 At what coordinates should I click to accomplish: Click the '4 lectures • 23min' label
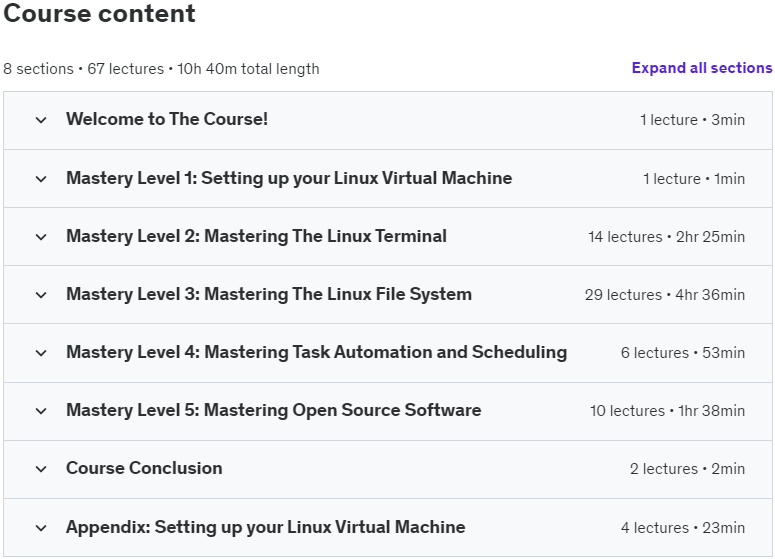tap(683, 528)
